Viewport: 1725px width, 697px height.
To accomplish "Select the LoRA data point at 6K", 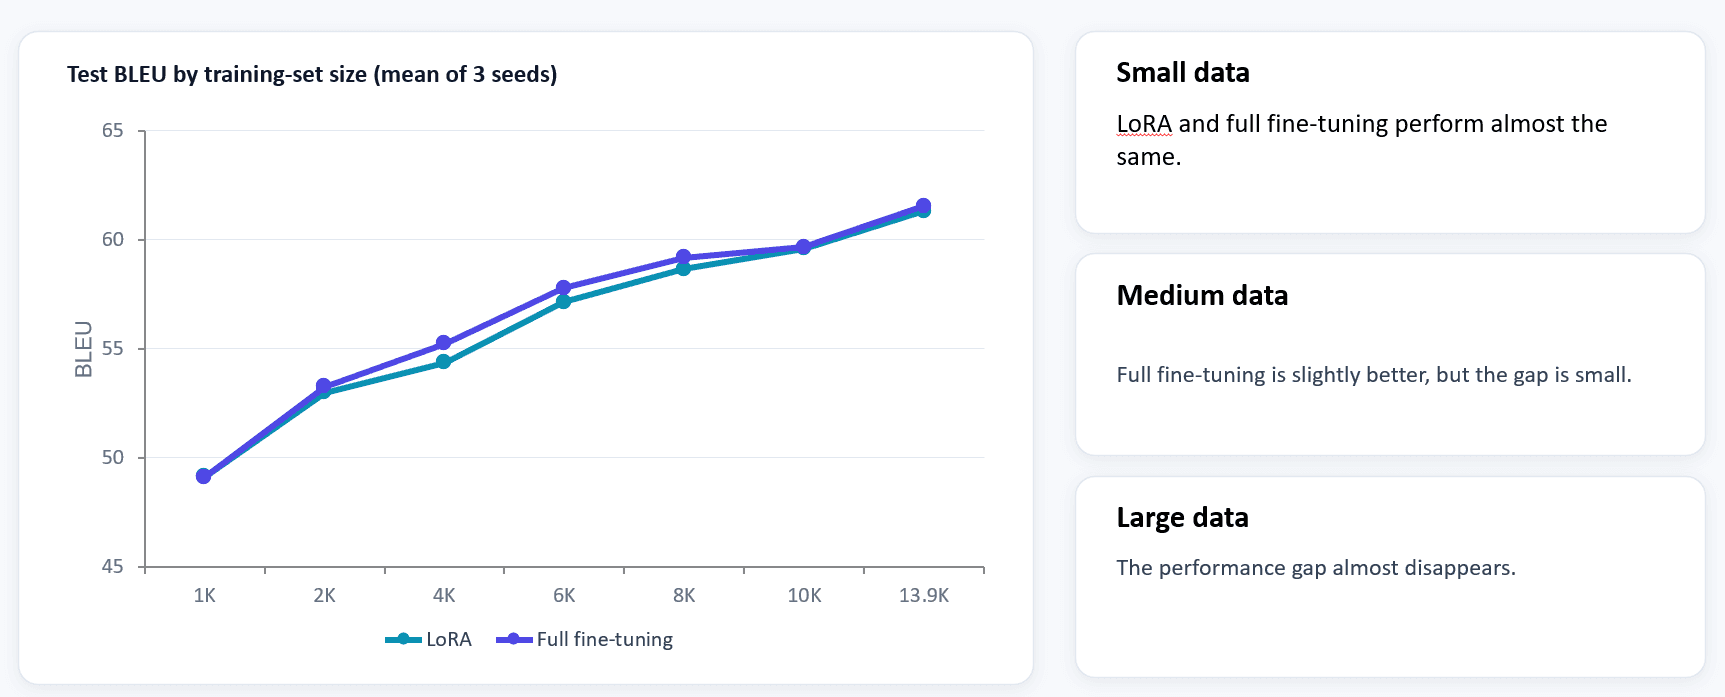I will (564, 301).
